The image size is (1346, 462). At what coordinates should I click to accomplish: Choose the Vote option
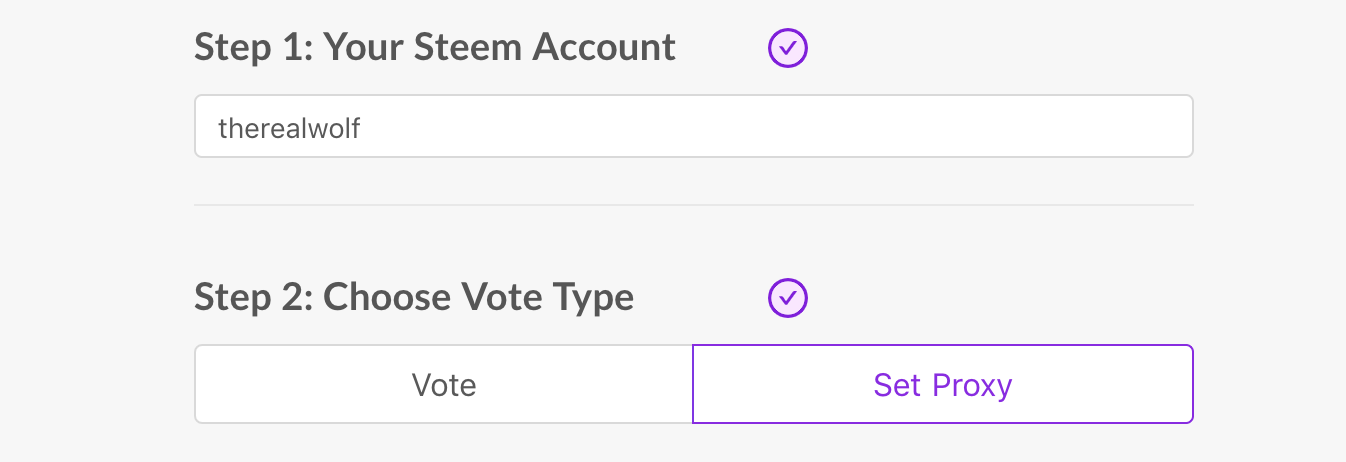point(444,385)
